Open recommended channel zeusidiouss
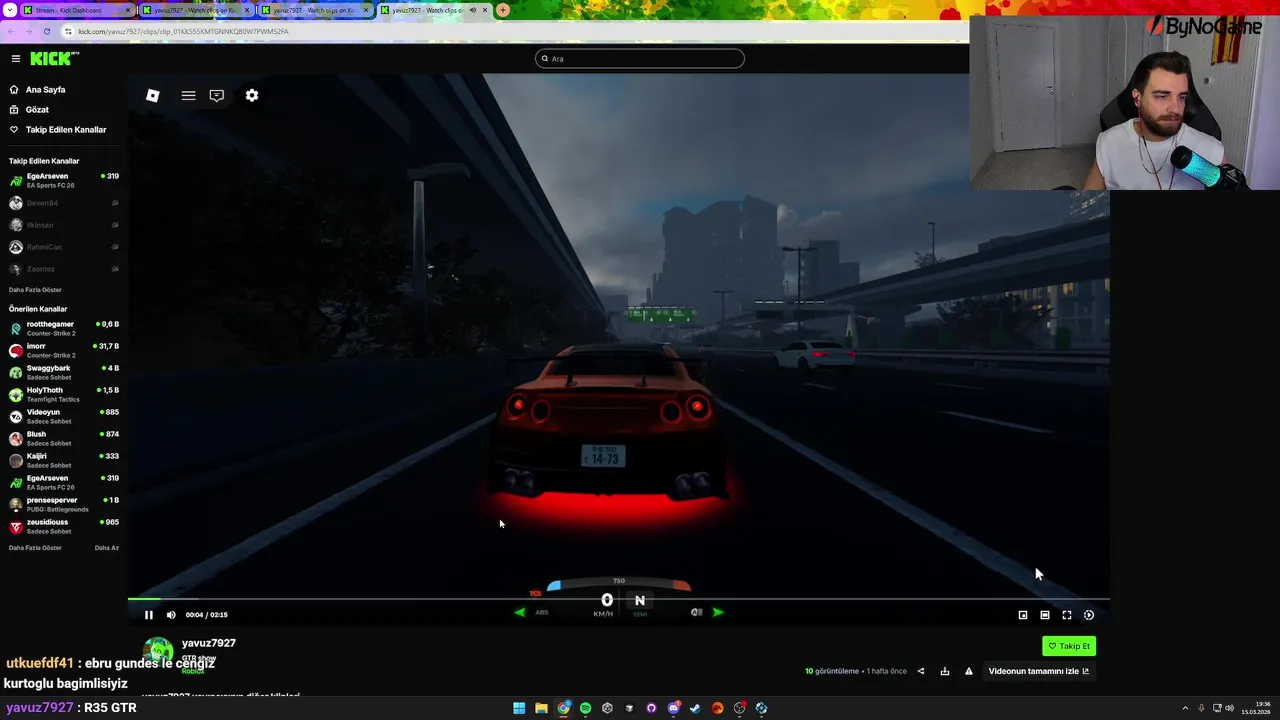The height and width of the screenshot is (720, 1280). click(64, 526)
